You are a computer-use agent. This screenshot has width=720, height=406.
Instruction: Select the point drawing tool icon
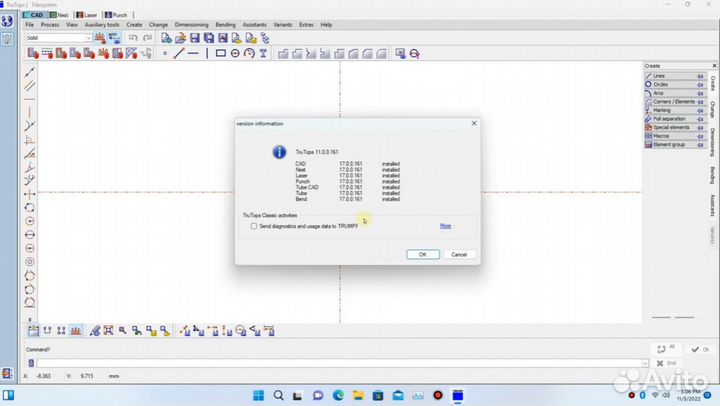(165, 54)
